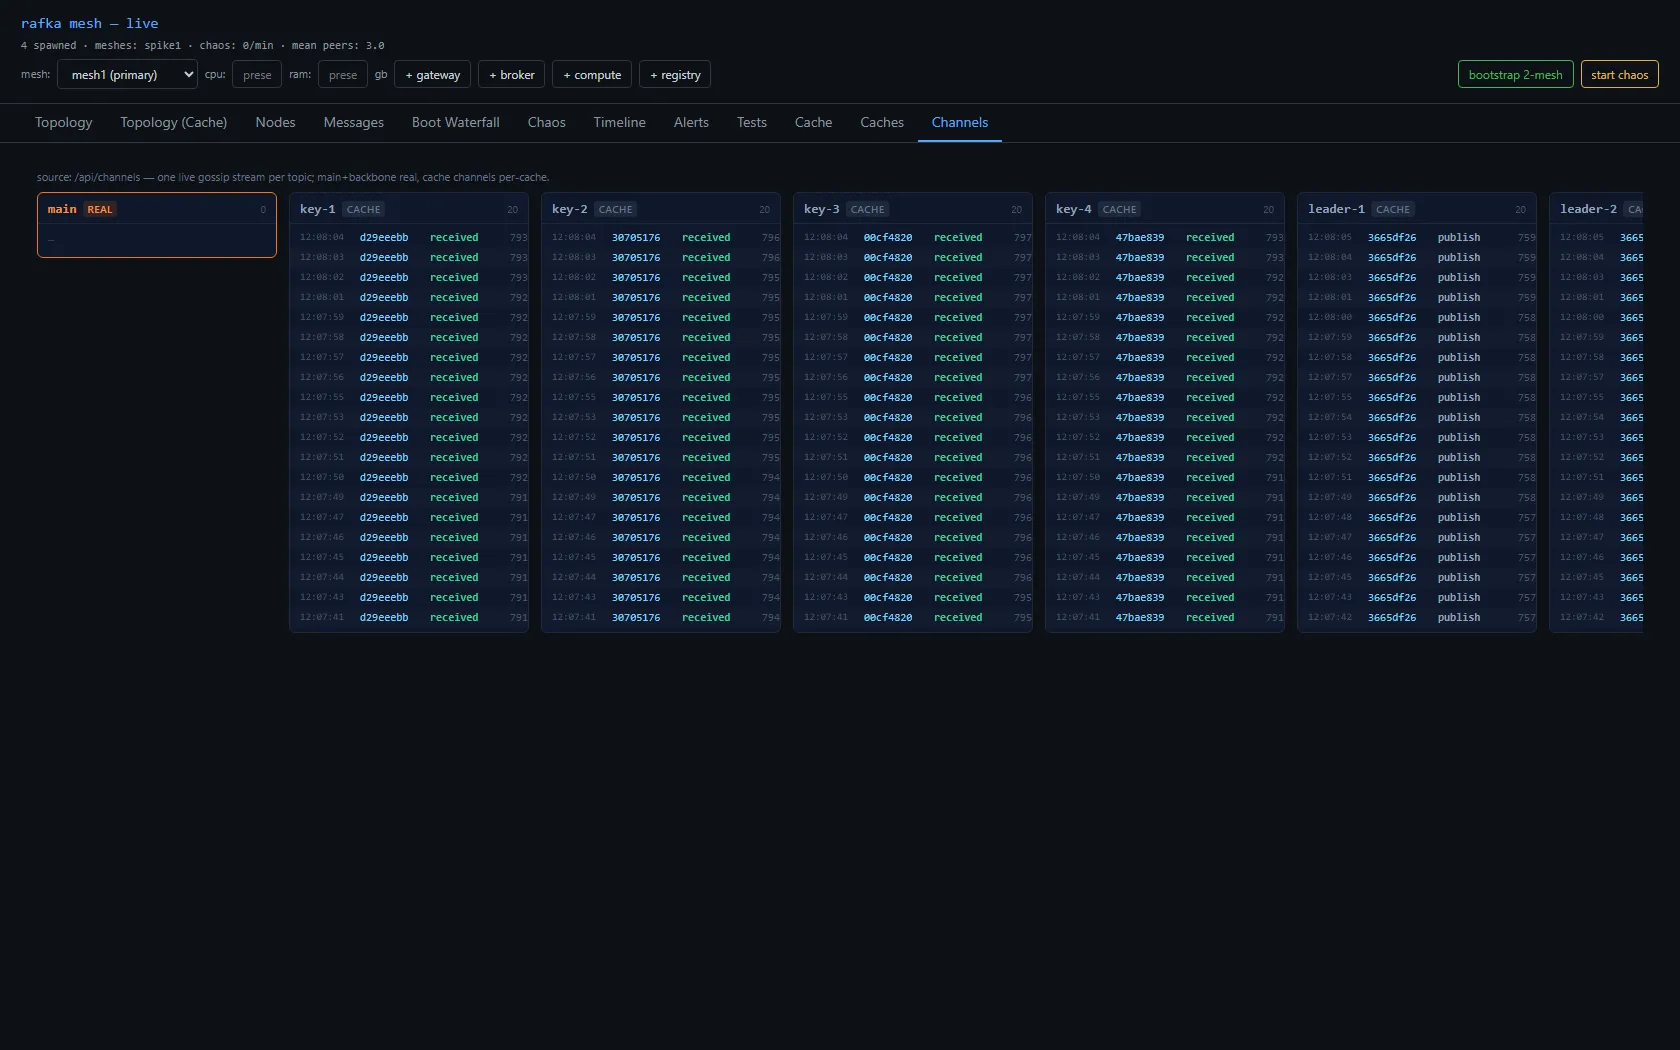Open the Alerts tab
The image size is (1680, 1050).
(x=691, y=122)
